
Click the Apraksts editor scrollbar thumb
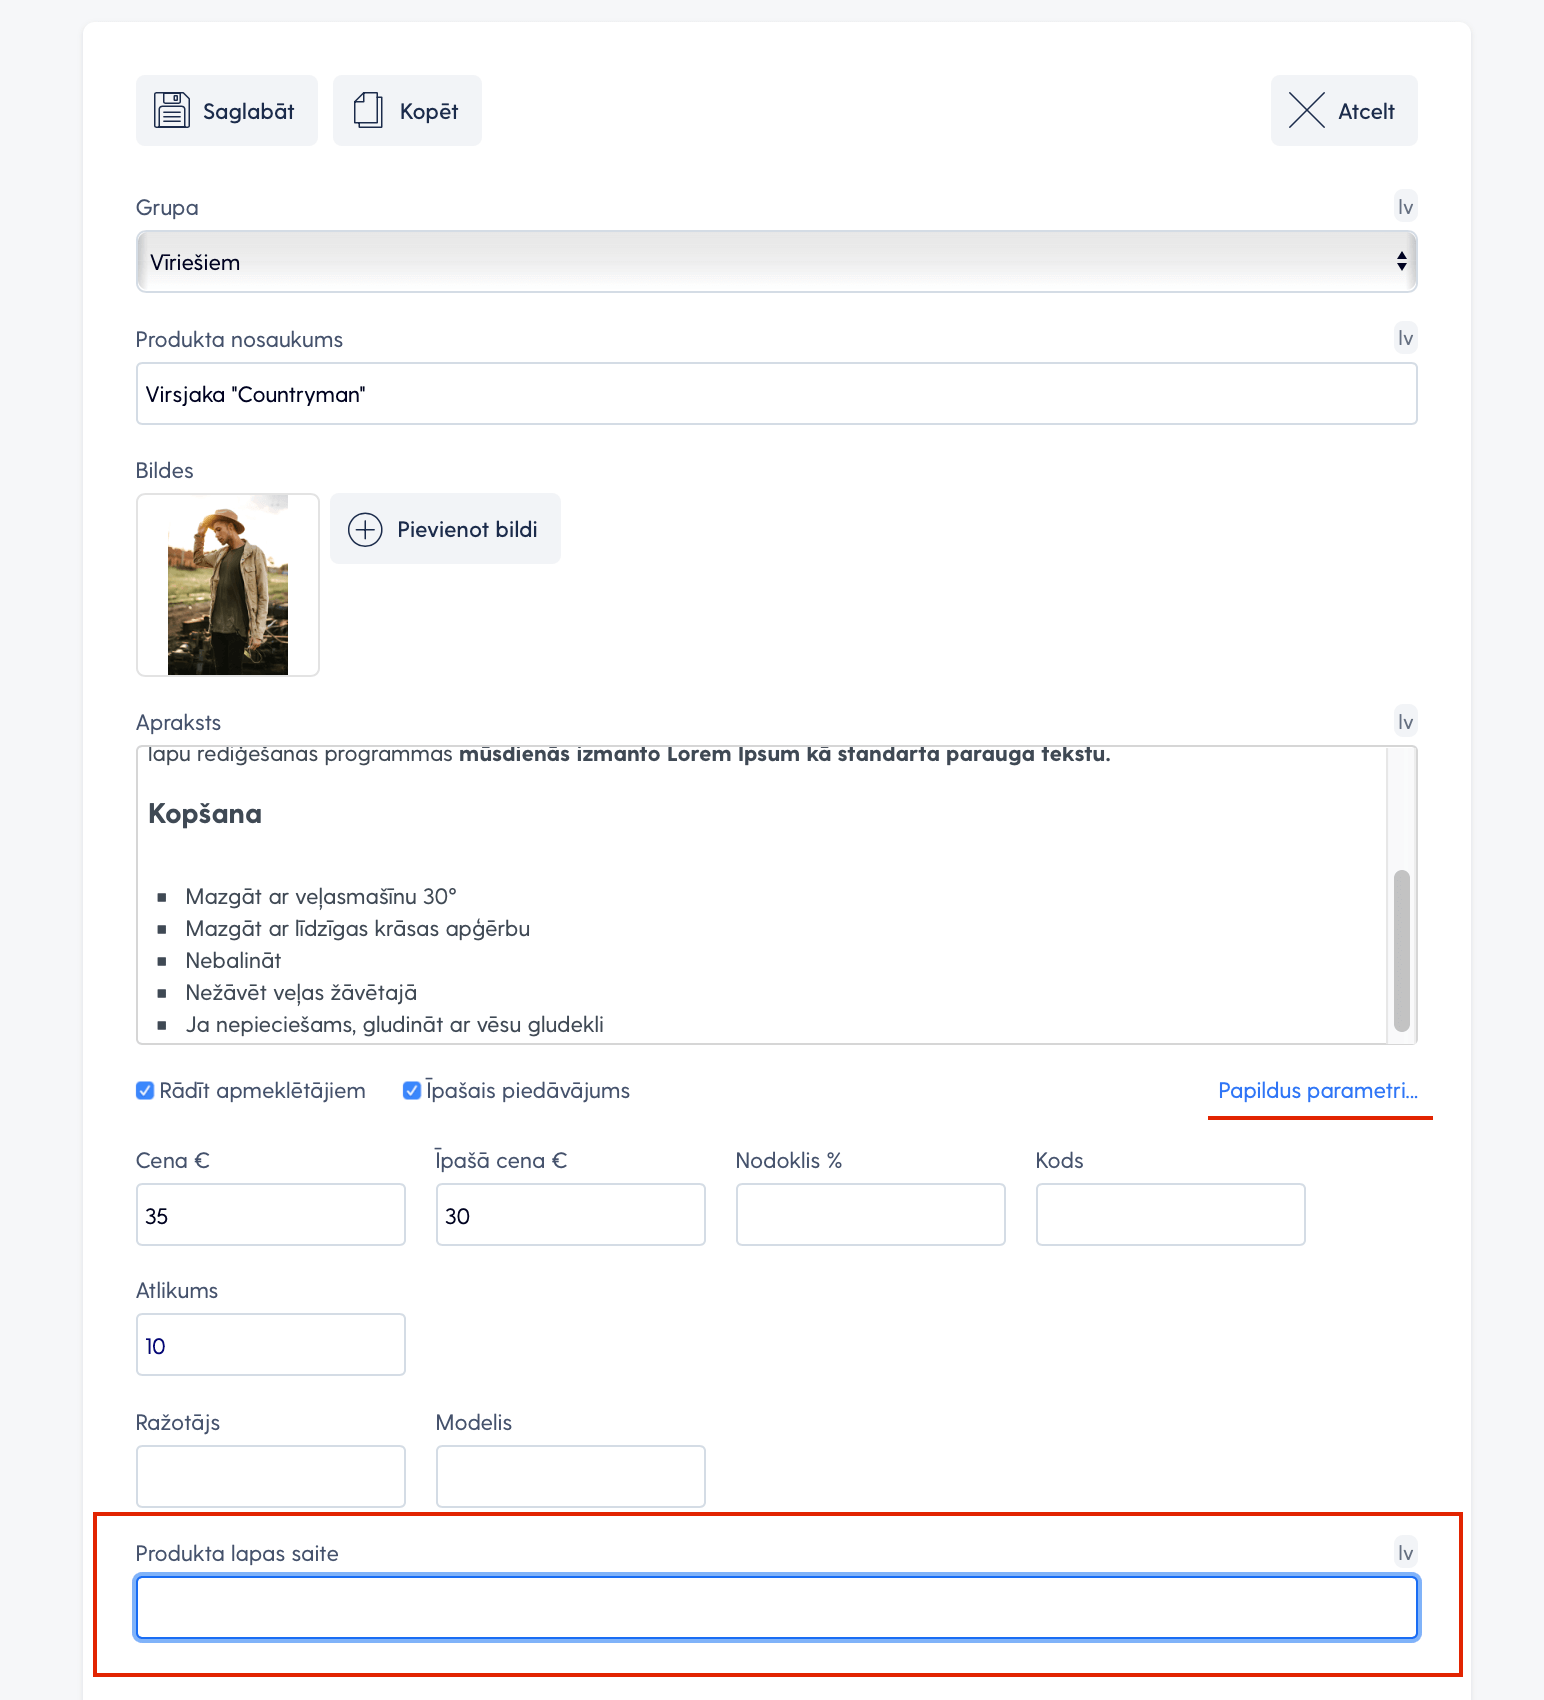[1402, 950]
